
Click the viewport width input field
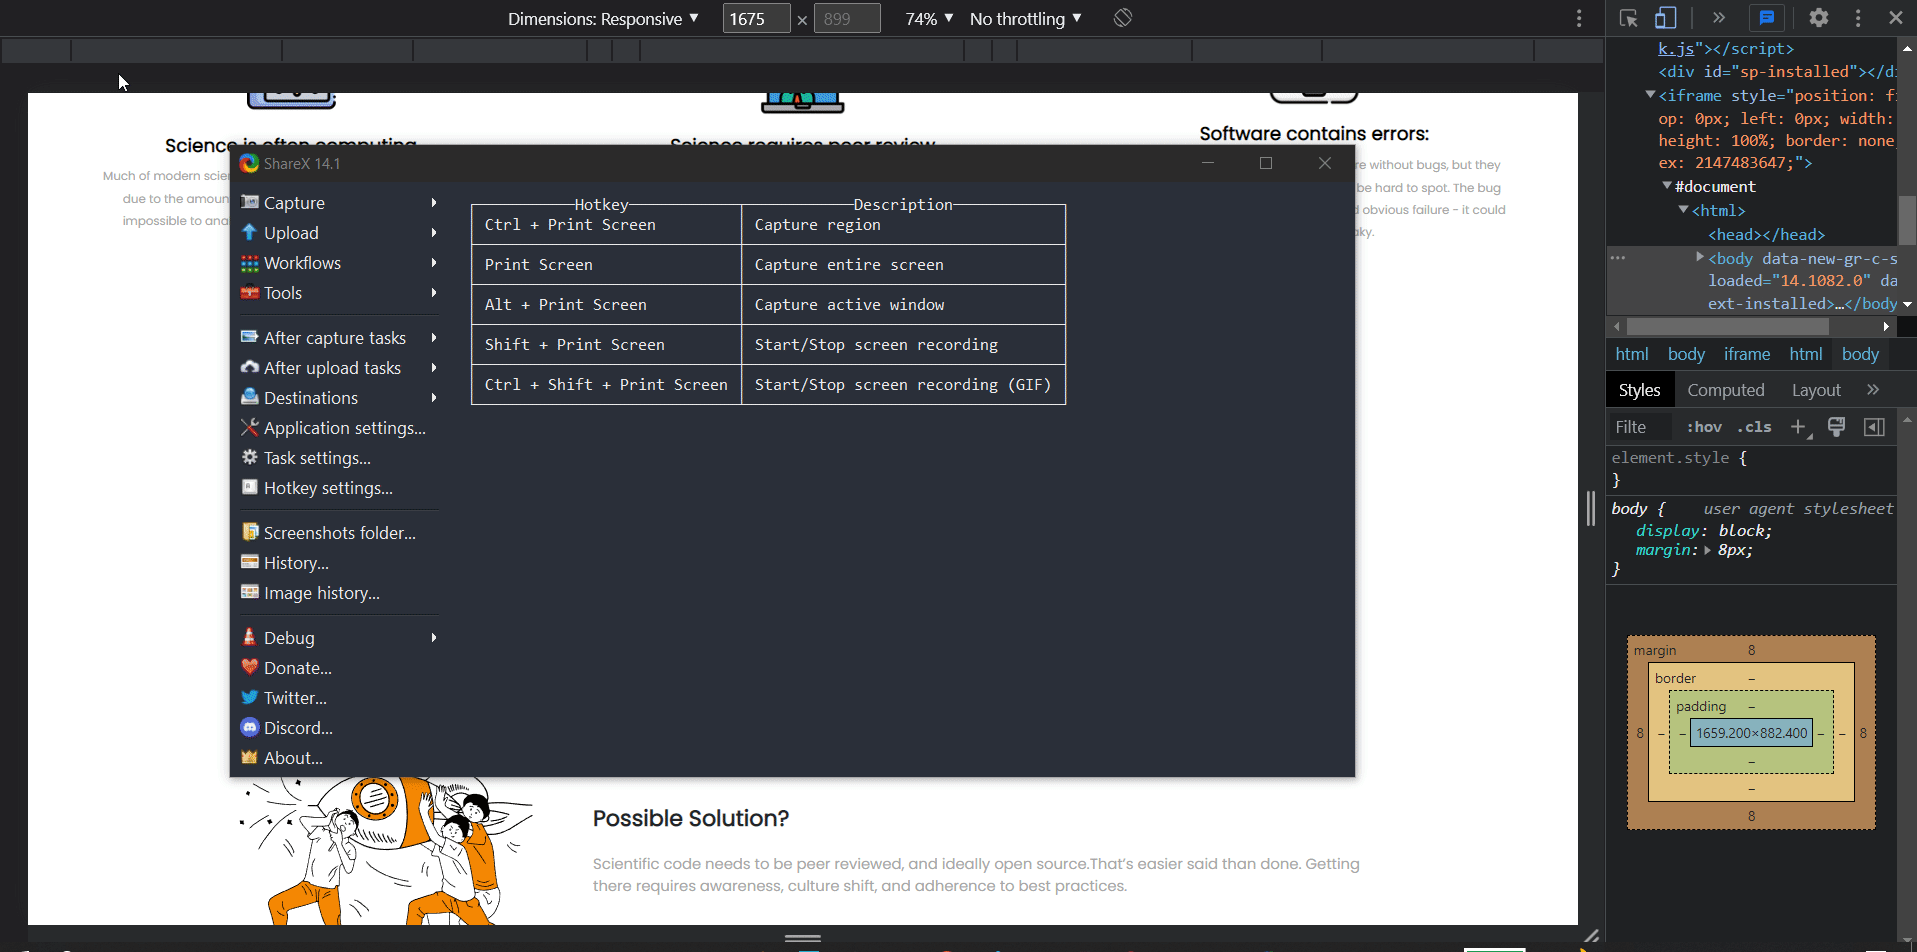(x=756, y=19)
